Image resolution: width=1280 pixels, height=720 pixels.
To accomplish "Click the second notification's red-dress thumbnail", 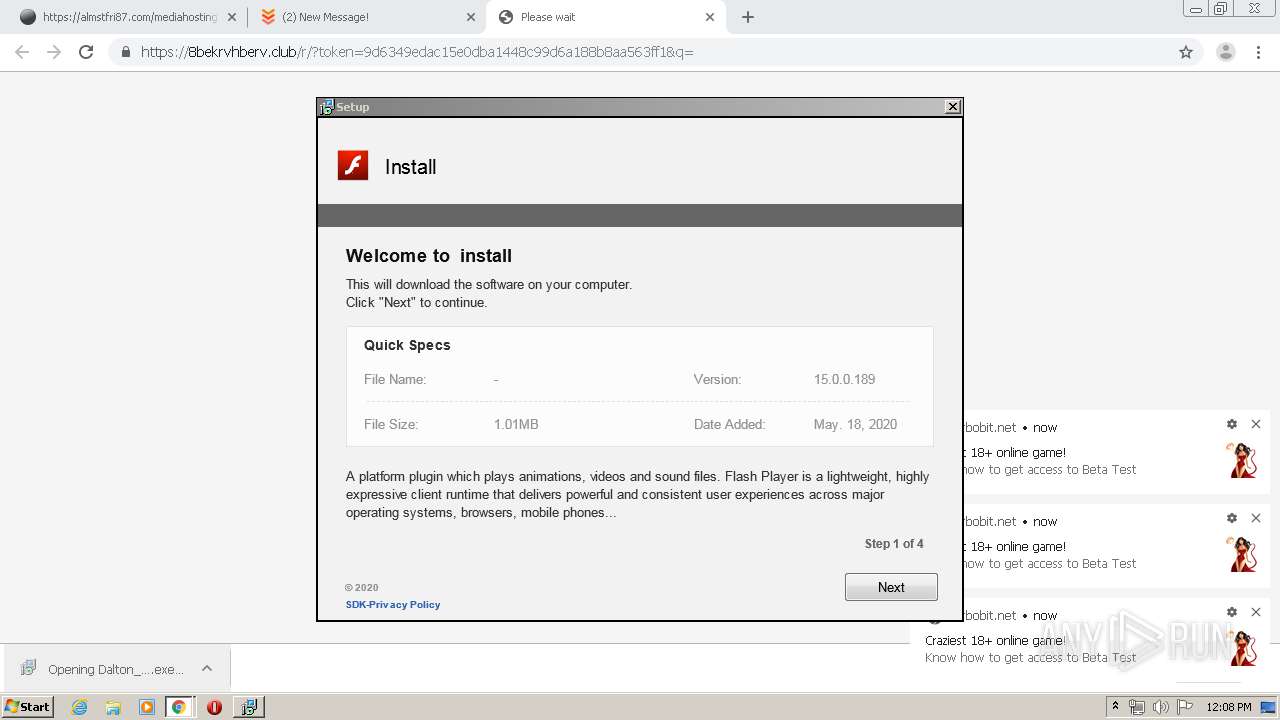I will (1242, 554).
